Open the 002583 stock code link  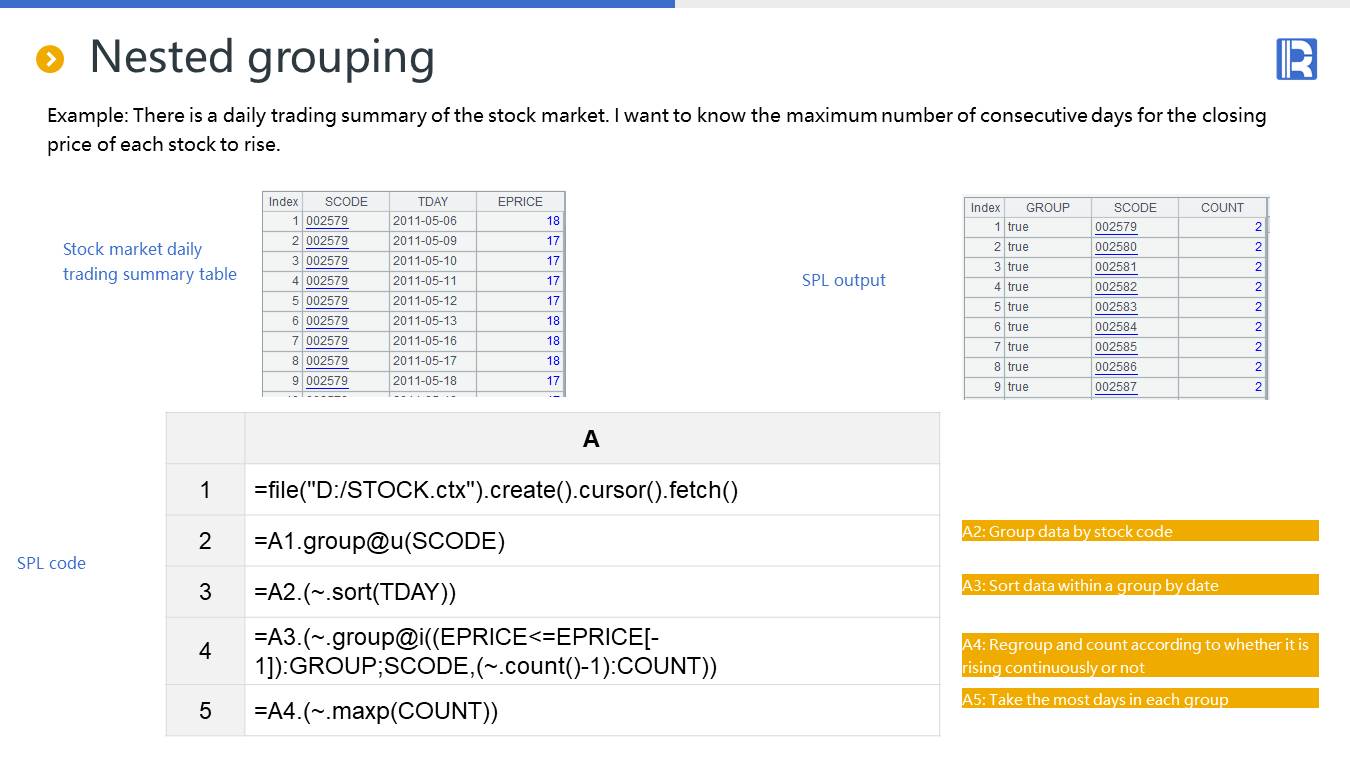click(1115, 307)
